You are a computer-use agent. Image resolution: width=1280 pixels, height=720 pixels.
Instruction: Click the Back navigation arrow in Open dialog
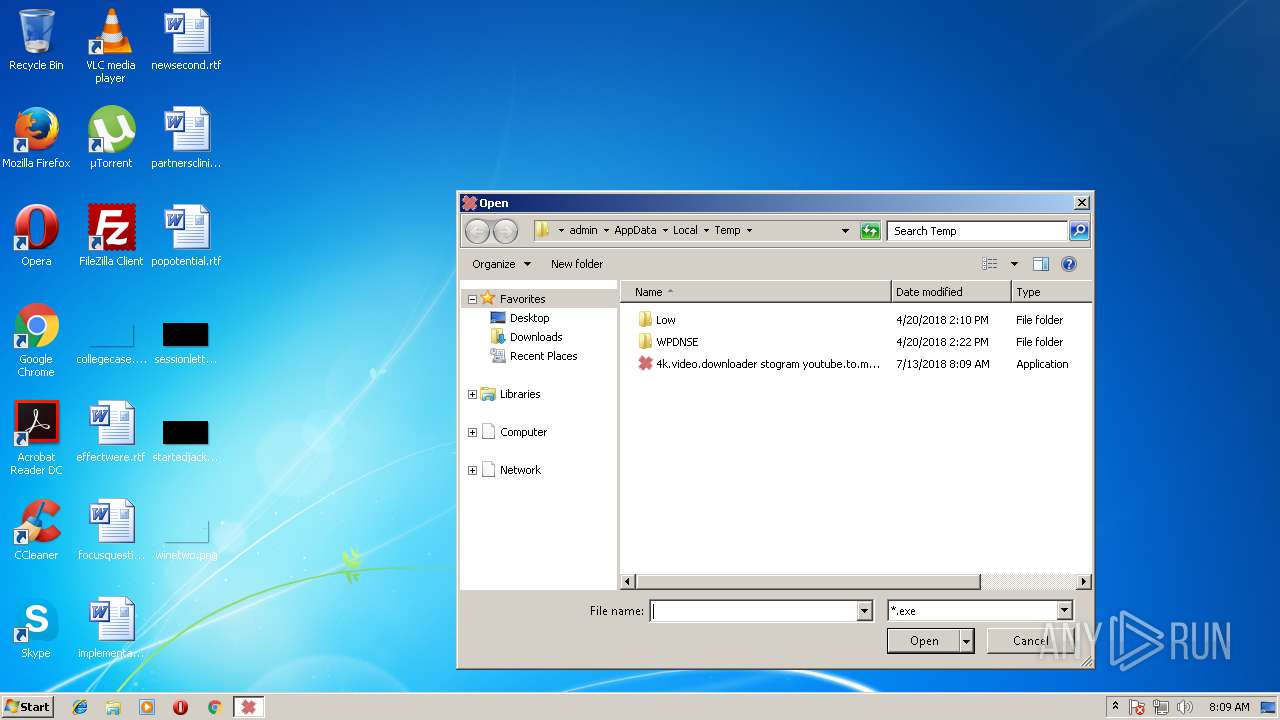coord(477,231)
